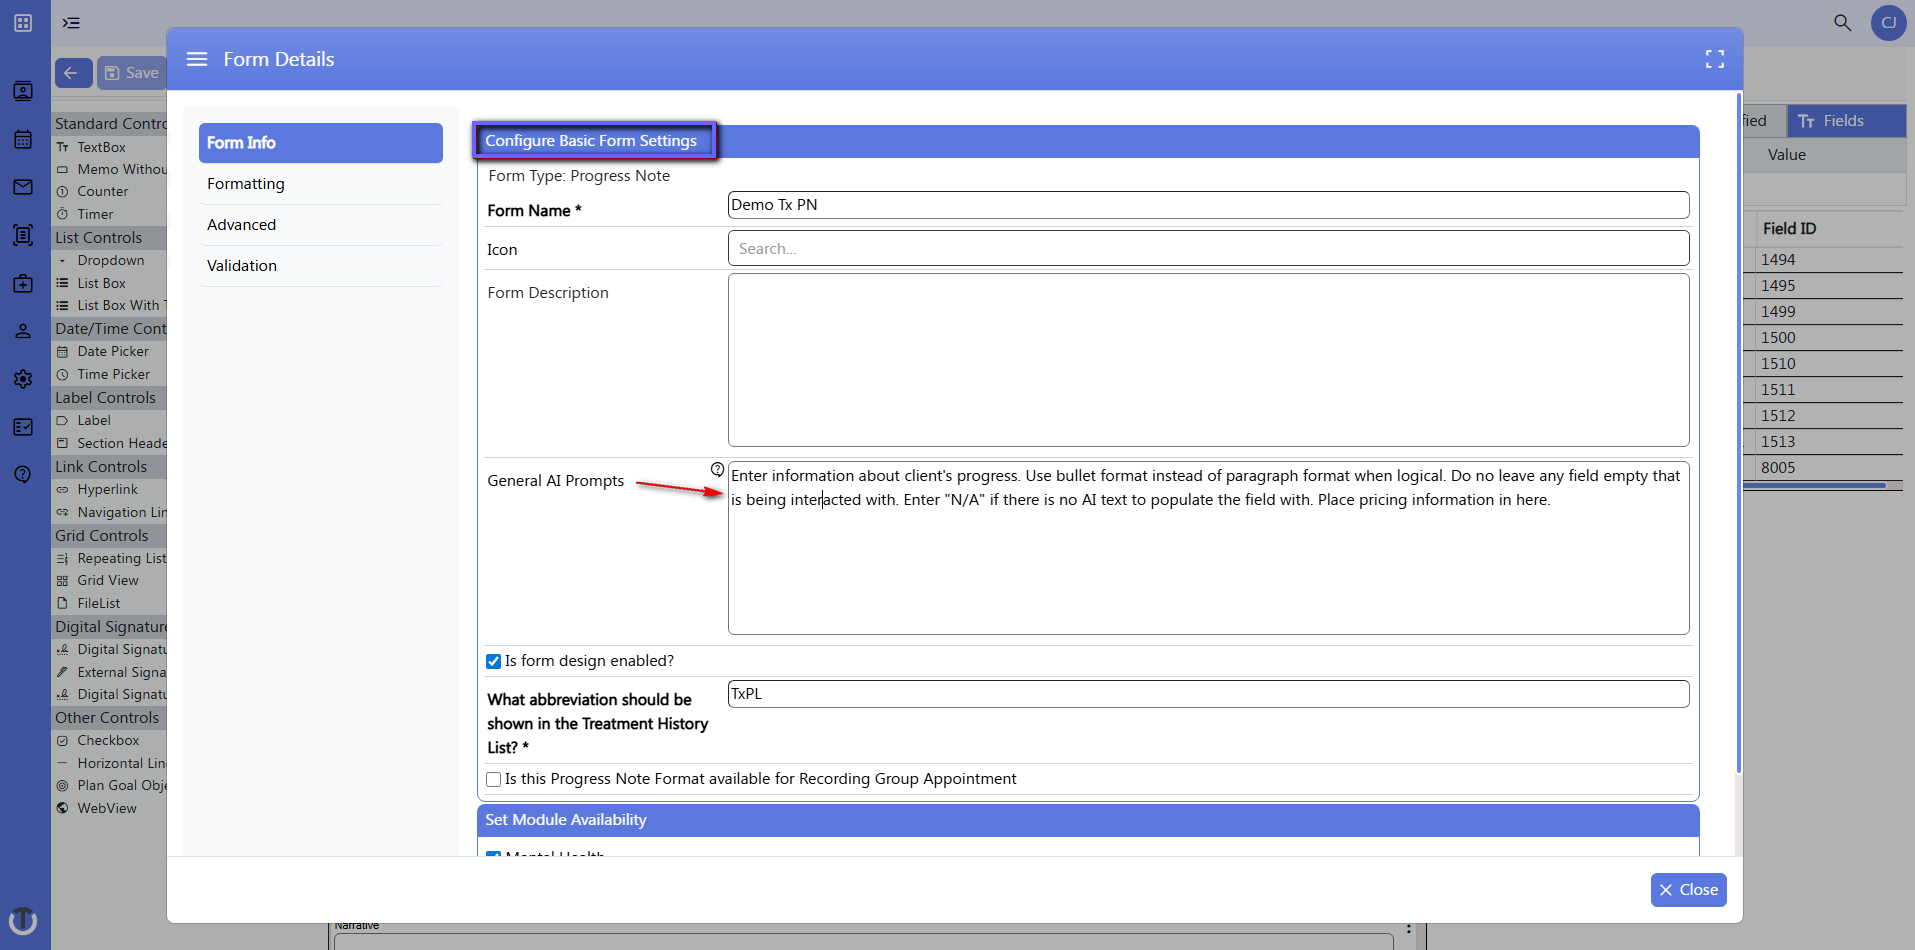Toggle the checkbox under Set Module Availability
The width and height of the screenshot is (1915, 950).
(x=494, y=857)
